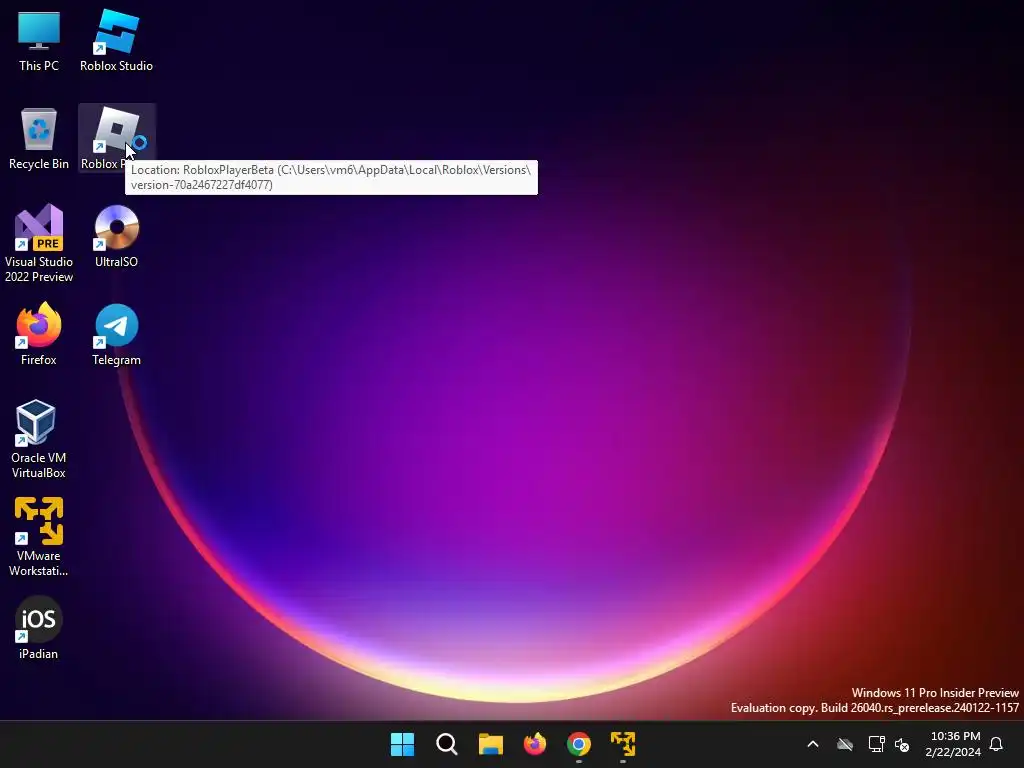
Task: Launch Firefox from the taskbar
Action: [535, 744]
